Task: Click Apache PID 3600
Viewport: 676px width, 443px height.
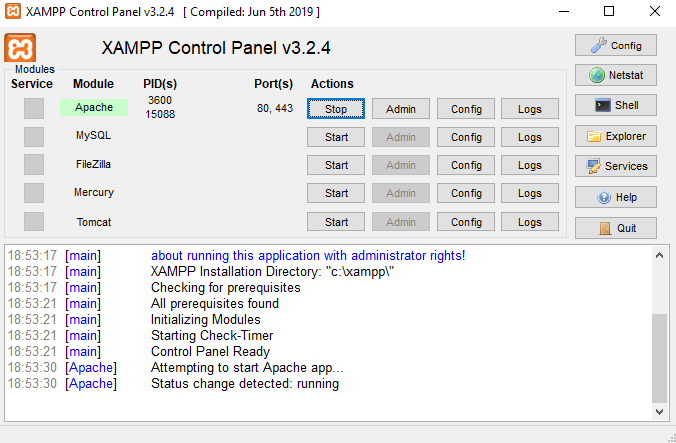Action: [160, 100]
